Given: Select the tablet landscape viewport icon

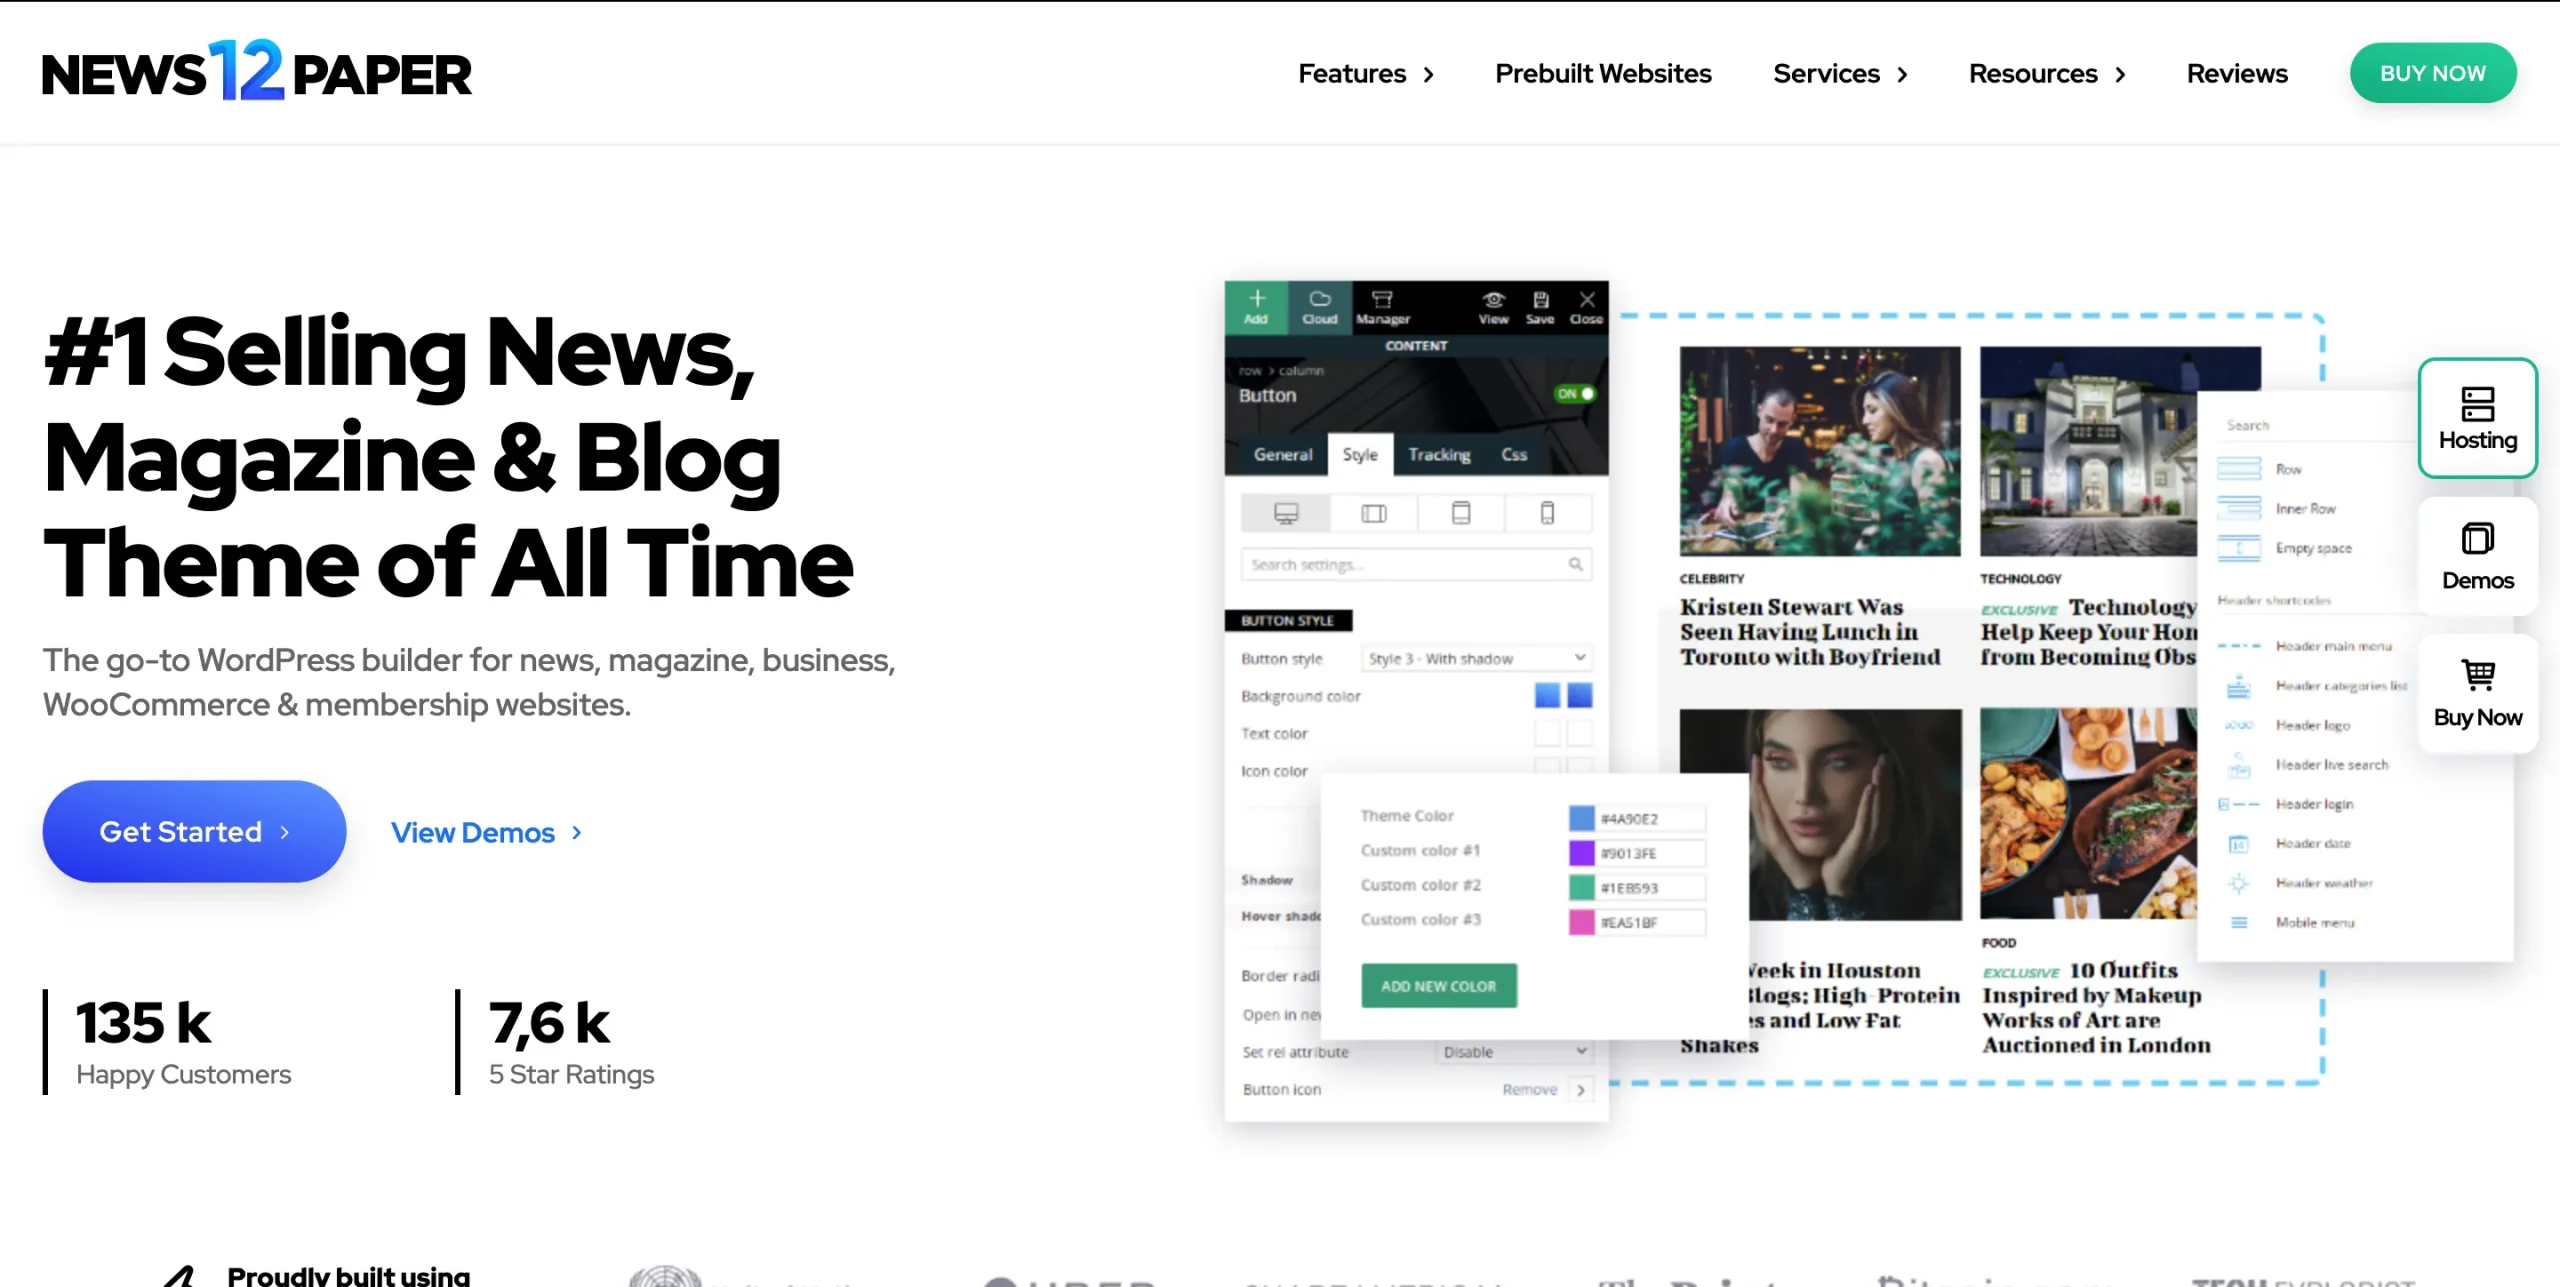Looking at the screenshot, I should (1374, 513).
